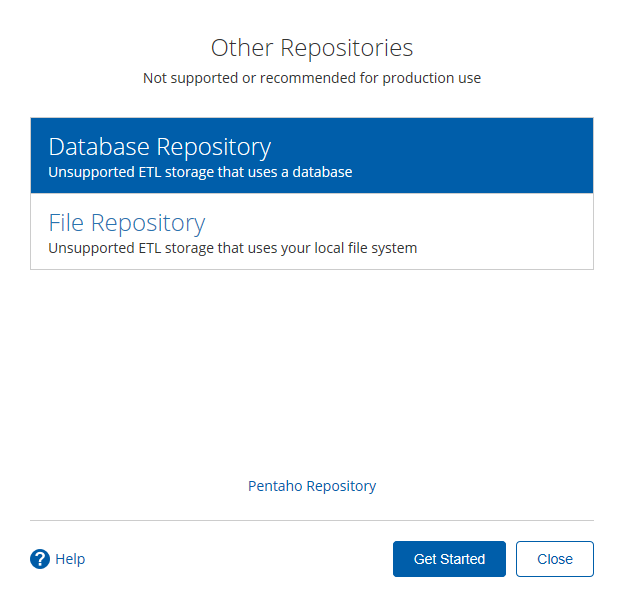The width and height of the screenshot is (624, 595).
Task: Click the Other Repositories heading
Action: tap(312, 48)
